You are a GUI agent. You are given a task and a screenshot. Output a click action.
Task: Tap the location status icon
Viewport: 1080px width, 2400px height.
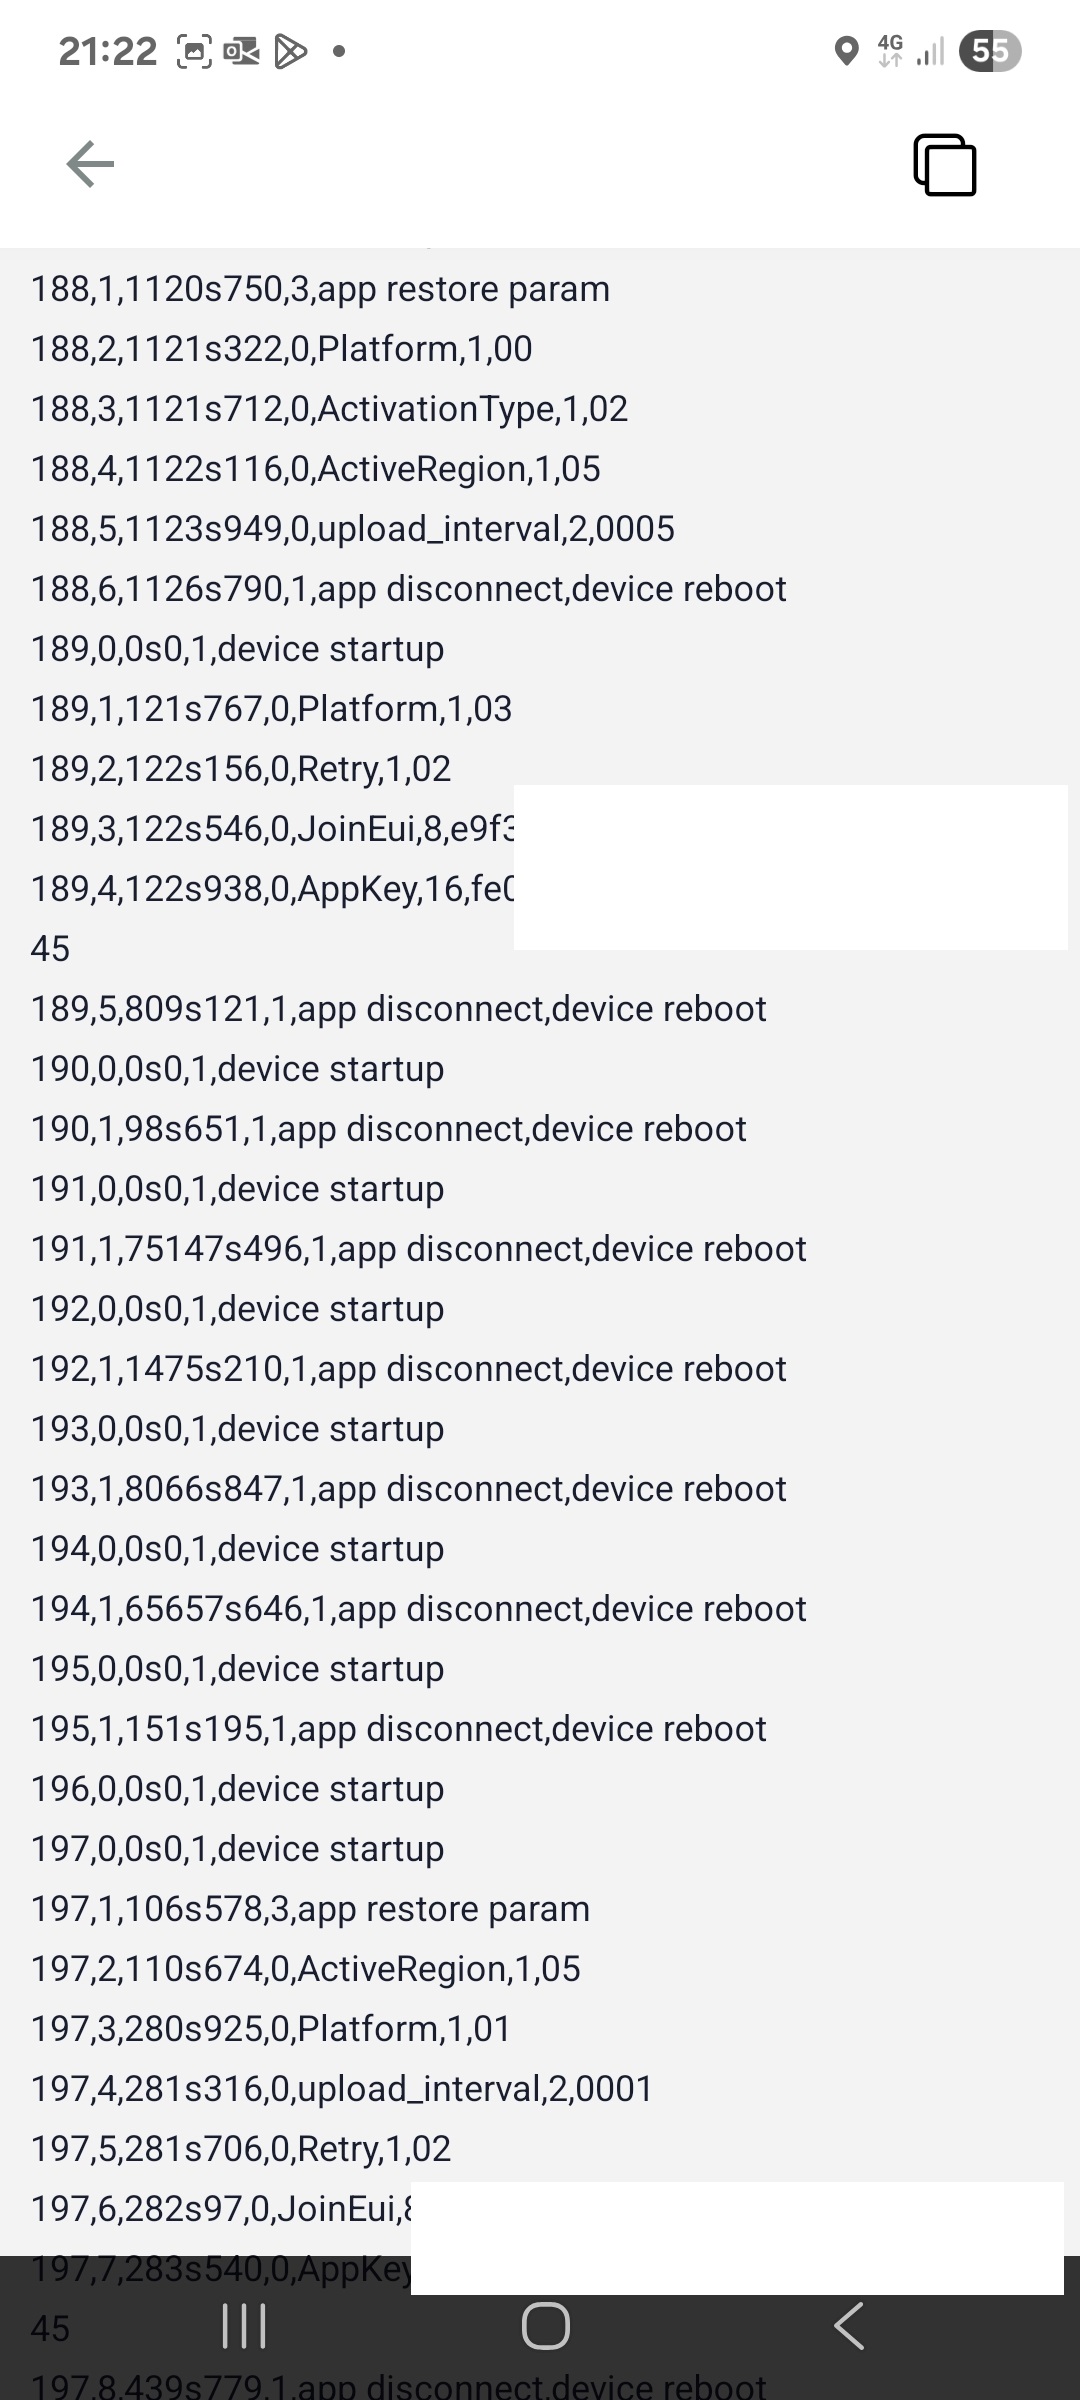[x=846, y=51]
